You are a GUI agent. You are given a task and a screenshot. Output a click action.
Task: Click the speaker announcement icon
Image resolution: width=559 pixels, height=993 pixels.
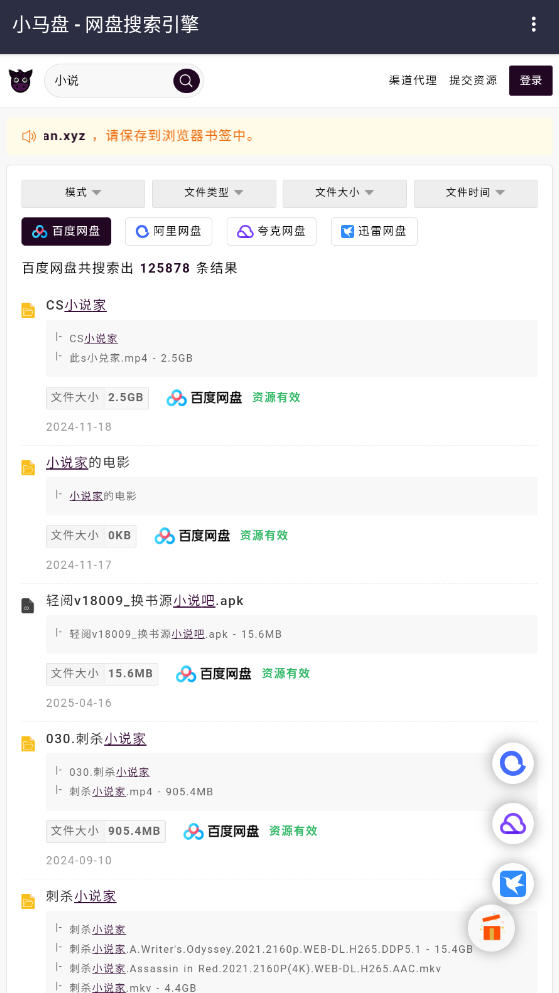point(28,136)
